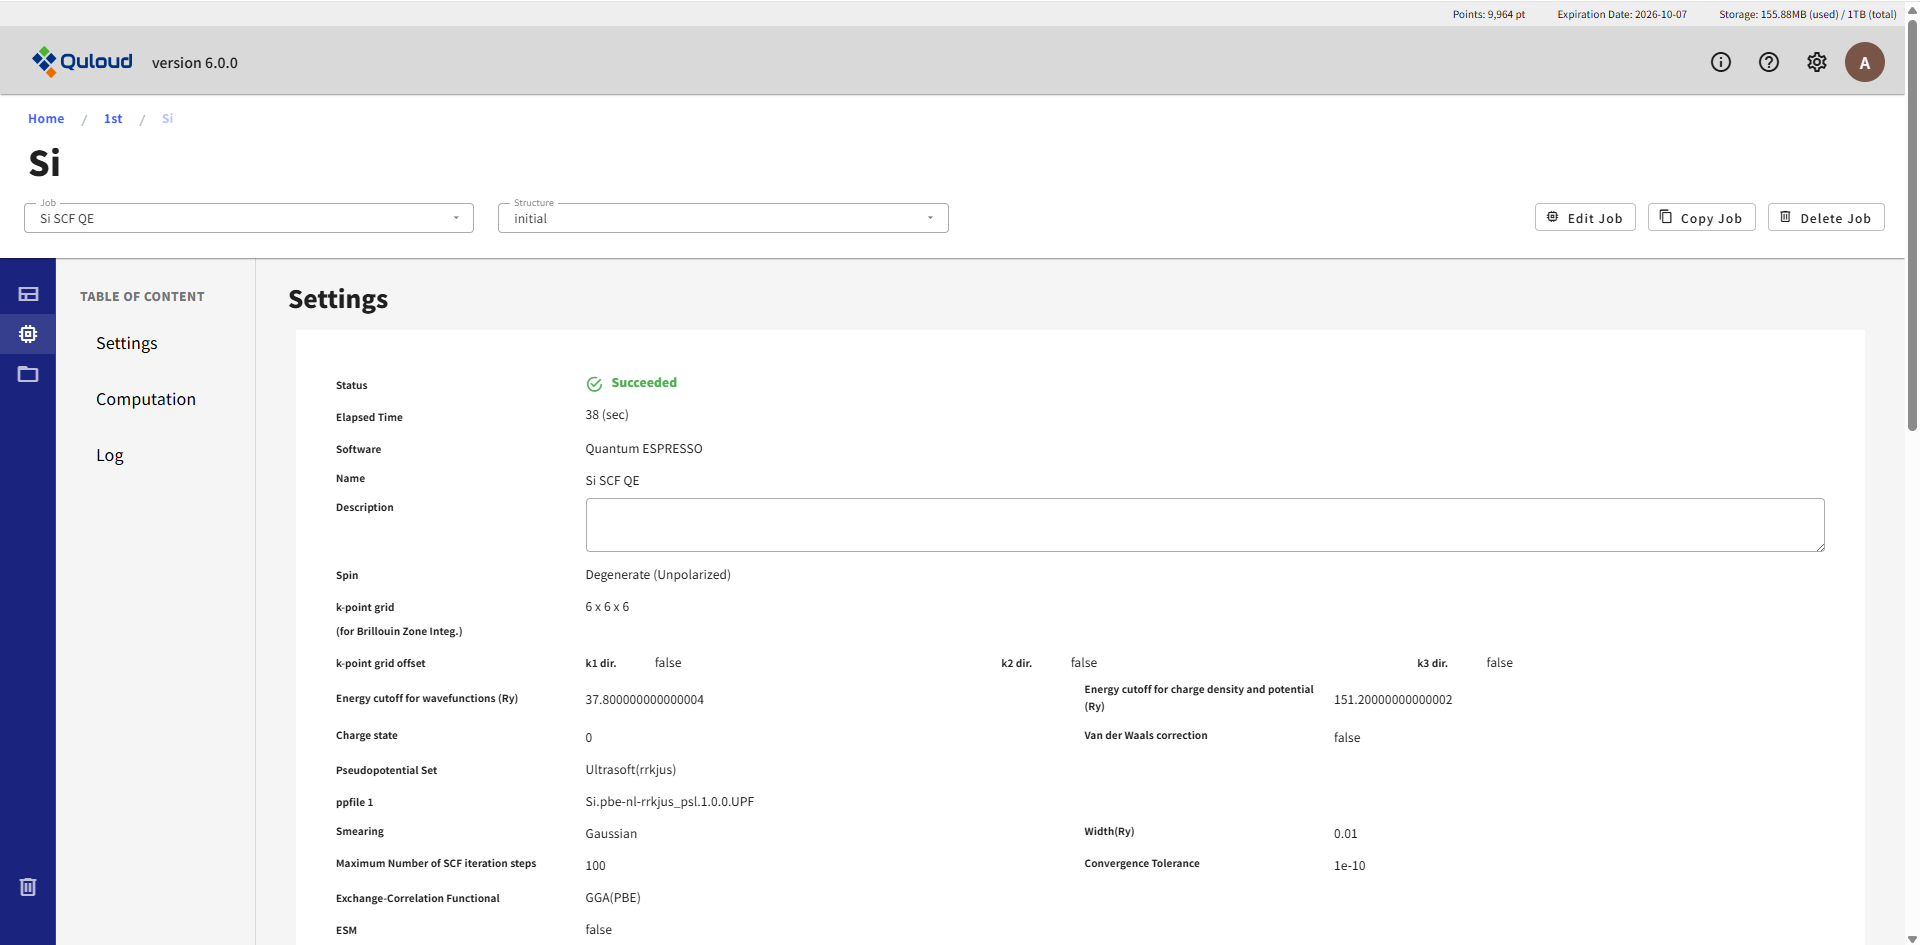Expand the Job dropdown Si SCF QE
This screenshot has width=1920, height=945.
[248, 218]
